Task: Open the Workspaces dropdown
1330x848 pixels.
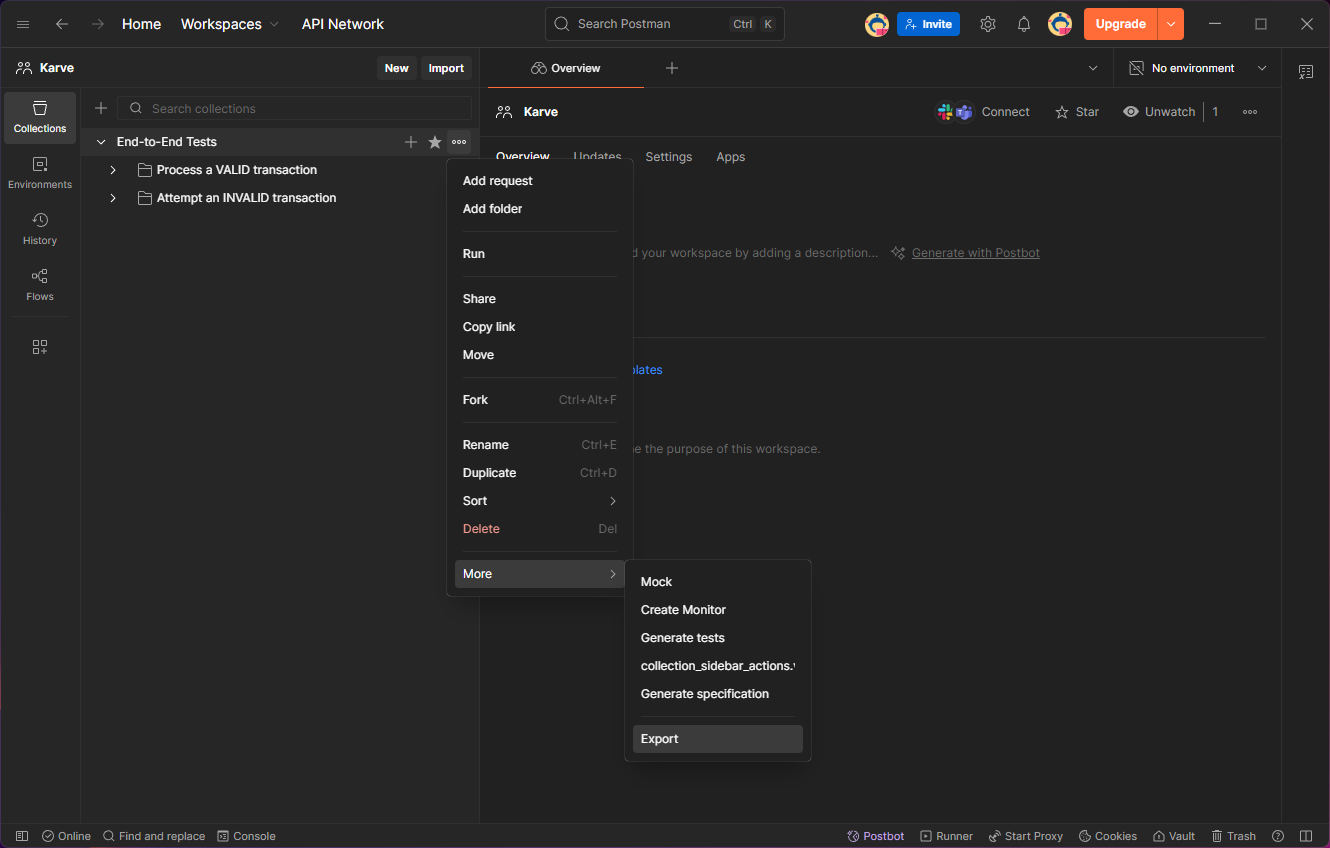Action: coord(230,24)
